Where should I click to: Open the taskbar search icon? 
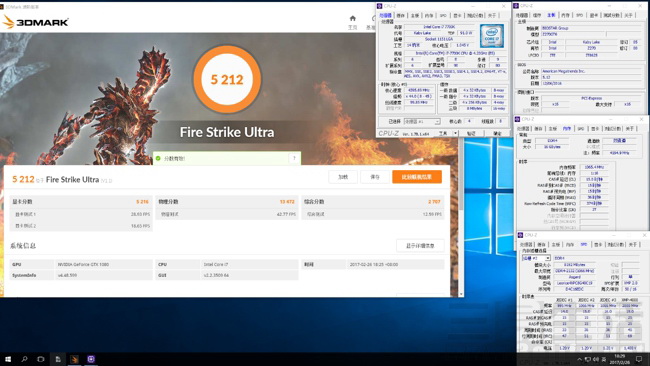pyautogui.click(x=24, y=359)
